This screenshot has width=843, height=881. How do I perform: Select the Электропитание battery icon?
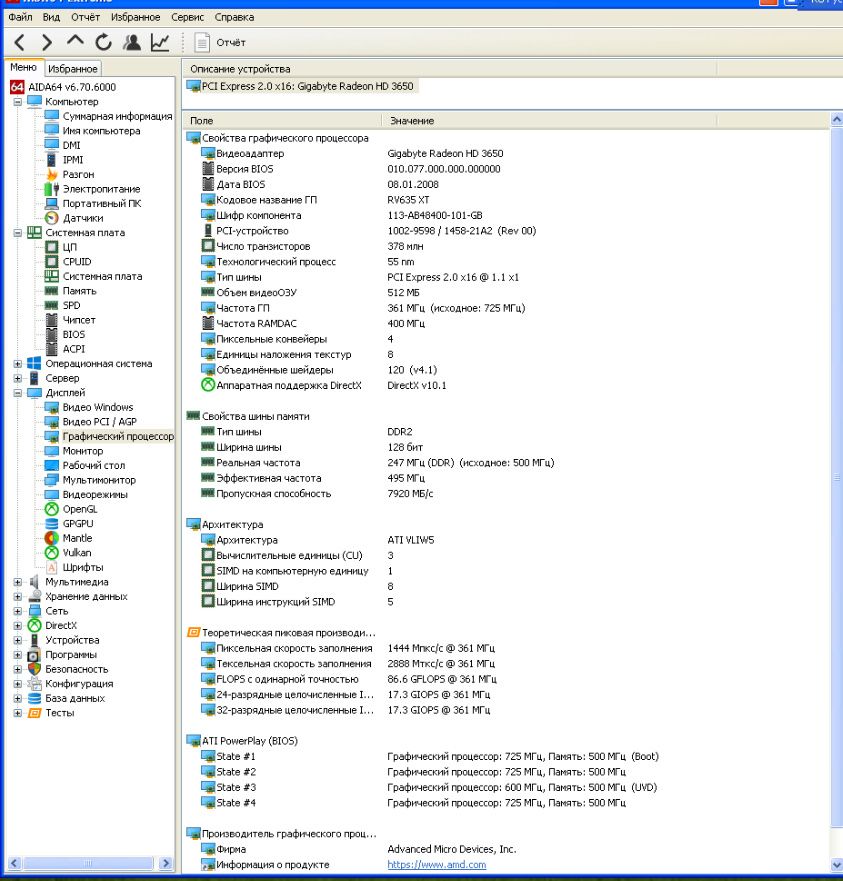(52, 189)
